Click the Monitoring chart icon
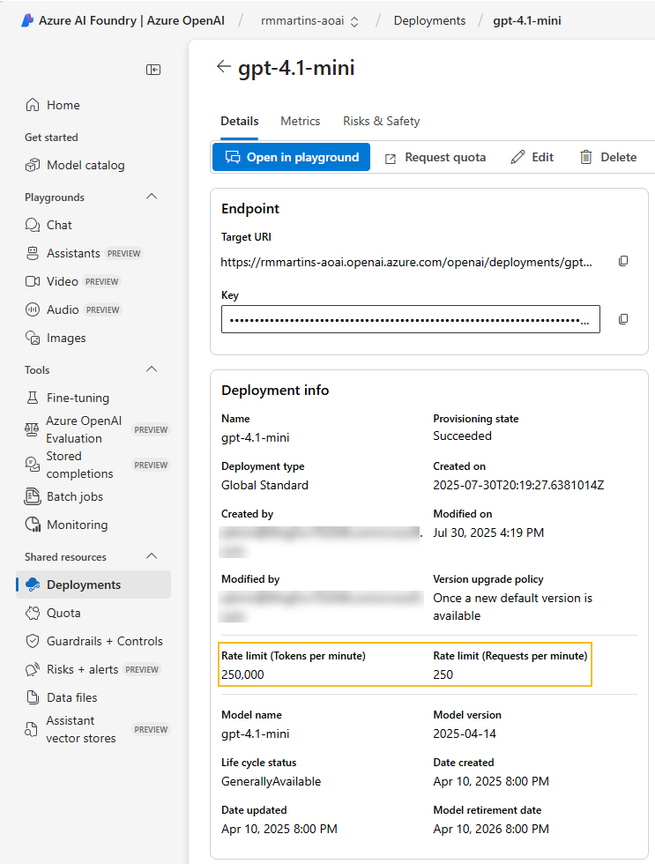The height and width of the screenshot is (864, 655). (33, 525)
